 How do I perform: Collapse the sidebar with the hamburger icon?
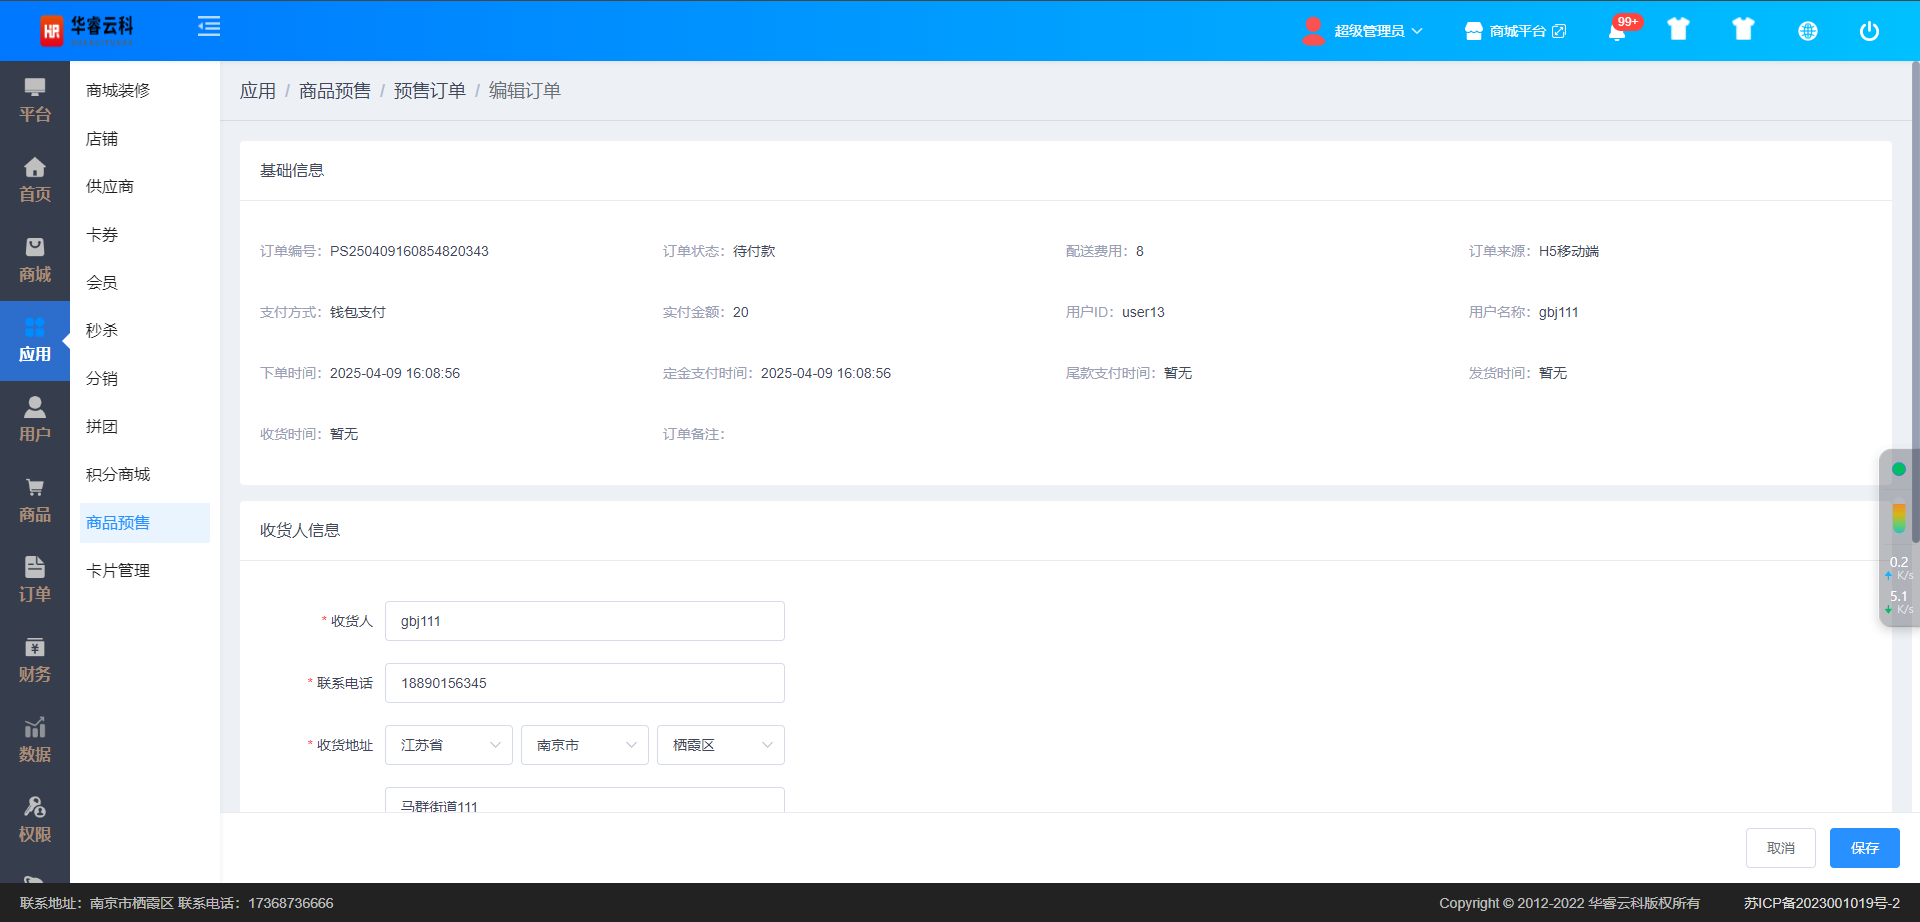click(209, 27)
